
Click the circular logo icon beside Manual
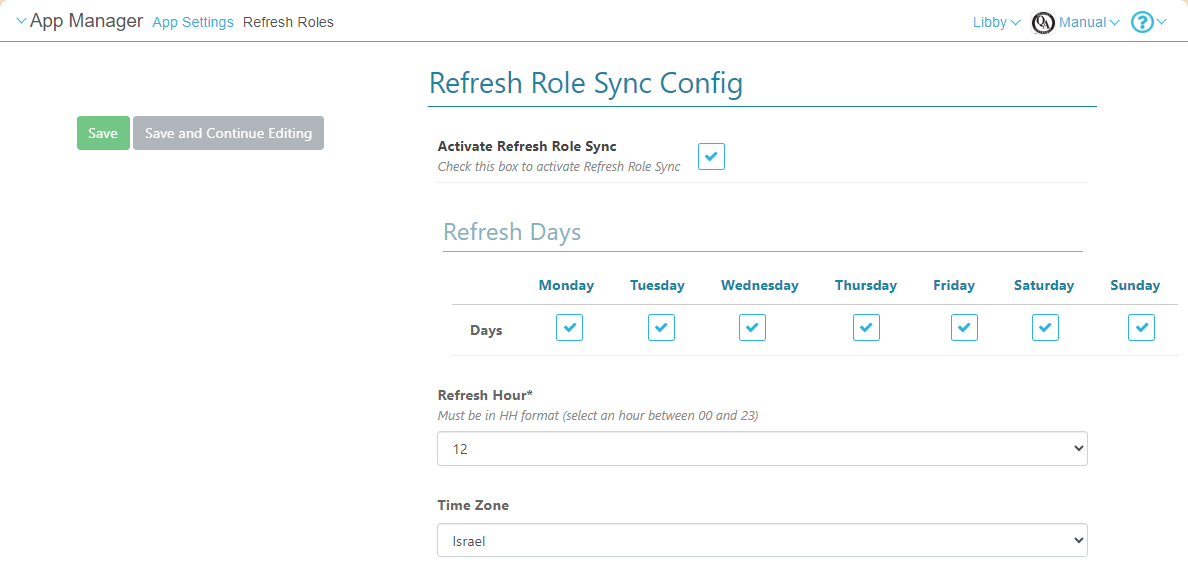click(1043, 22)
